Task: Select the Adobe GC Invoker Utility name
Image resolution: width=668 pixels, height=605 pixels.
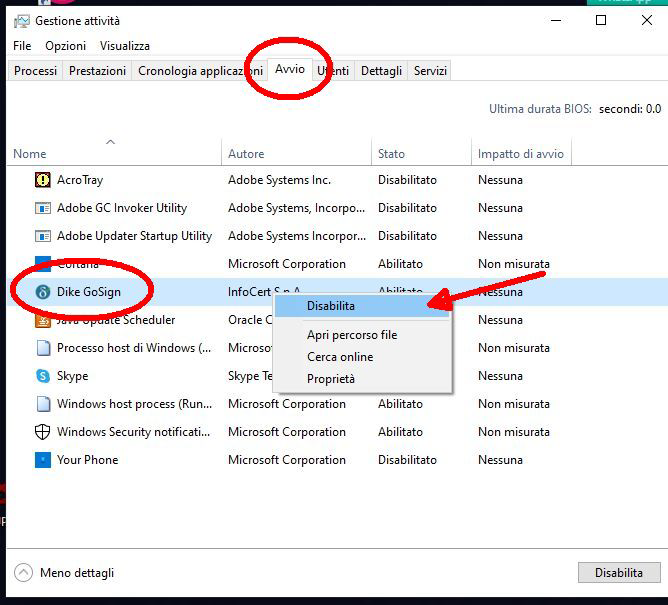Action: pos(122,208)
